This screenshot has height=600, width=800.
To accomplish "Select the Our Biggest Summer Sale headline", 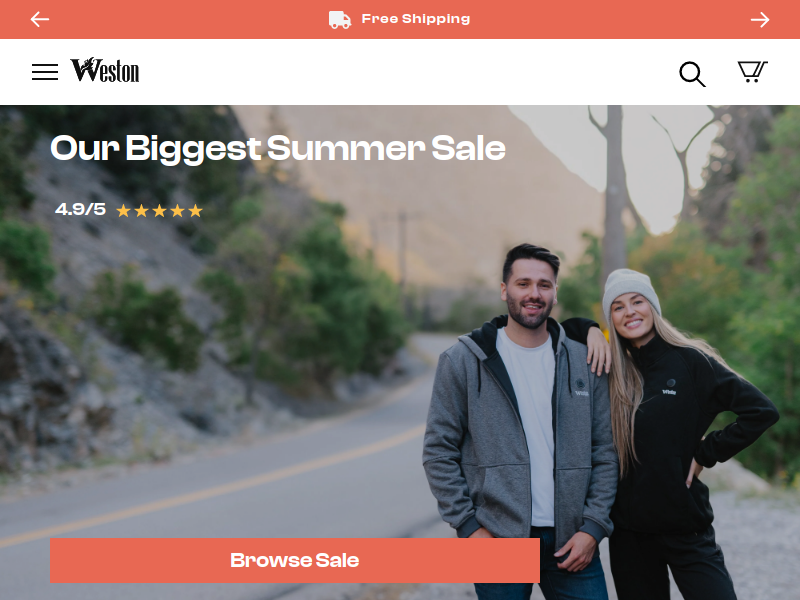I will coord(278,148).
